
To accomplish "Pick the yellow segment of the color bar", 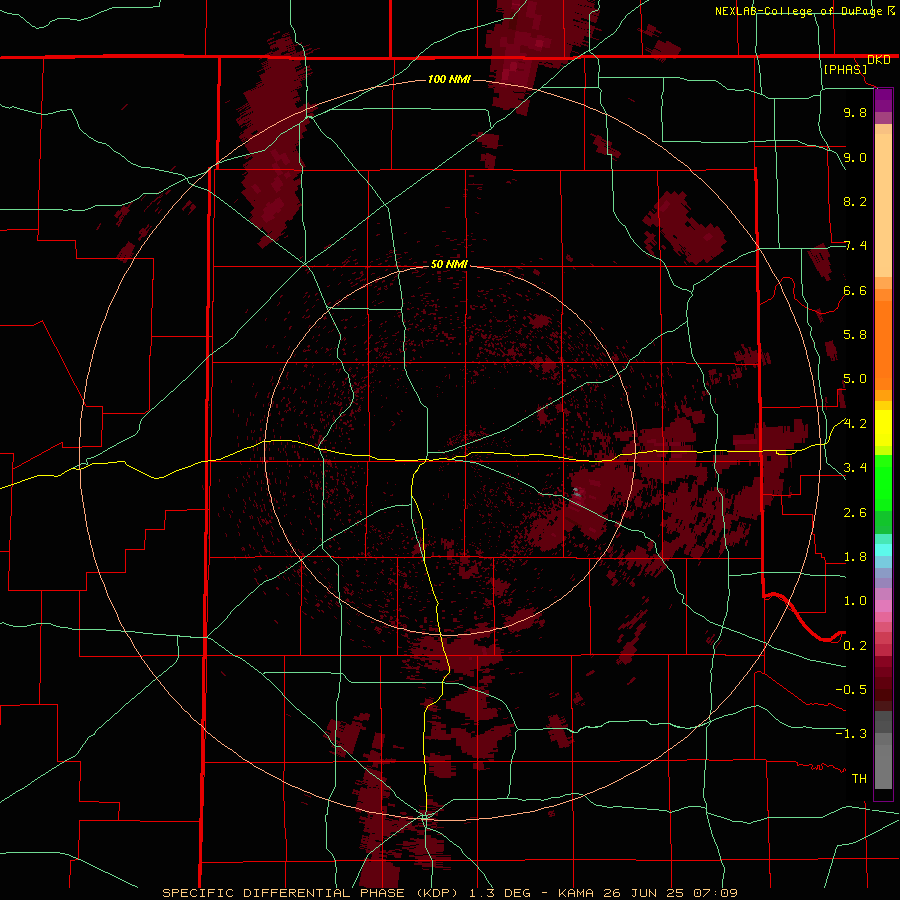I will [883, 428].
